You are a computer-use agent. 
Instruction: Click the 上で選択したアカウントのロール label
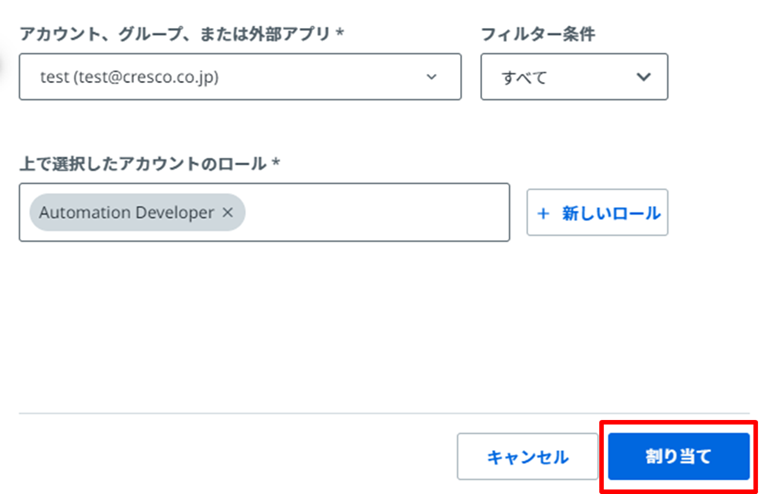pyautogui.click(x=143, y=164)
